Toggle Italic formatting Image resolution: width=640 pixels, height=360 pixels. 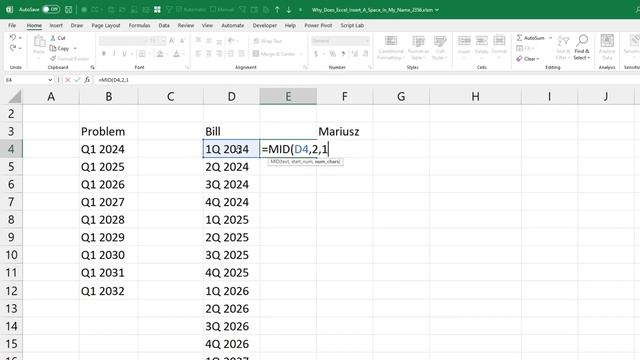(x=114, y=54)
